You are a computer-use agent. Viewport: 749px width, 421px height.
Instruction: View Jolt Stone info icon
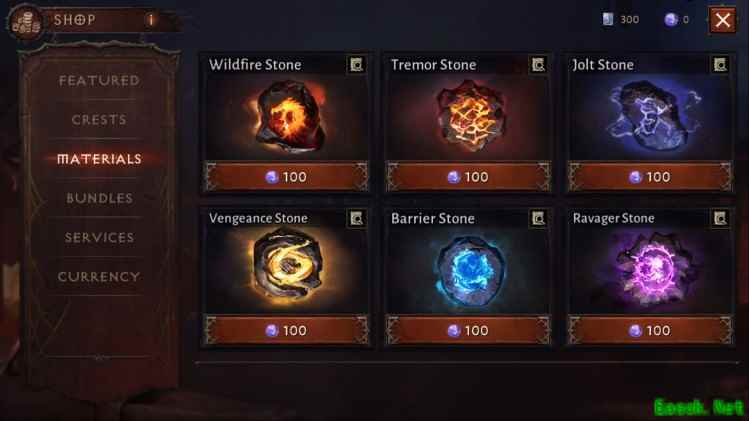pyautogui.click(x=720, y=65)
